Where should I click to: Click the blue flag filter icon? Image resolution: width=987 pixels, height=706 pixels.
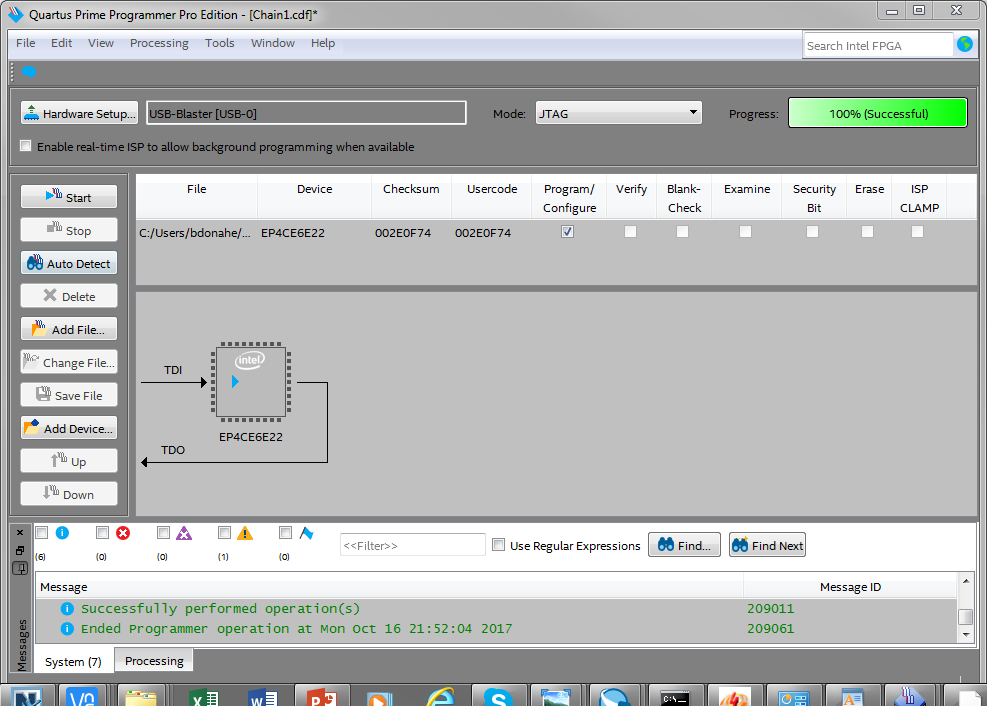point(307,533)
